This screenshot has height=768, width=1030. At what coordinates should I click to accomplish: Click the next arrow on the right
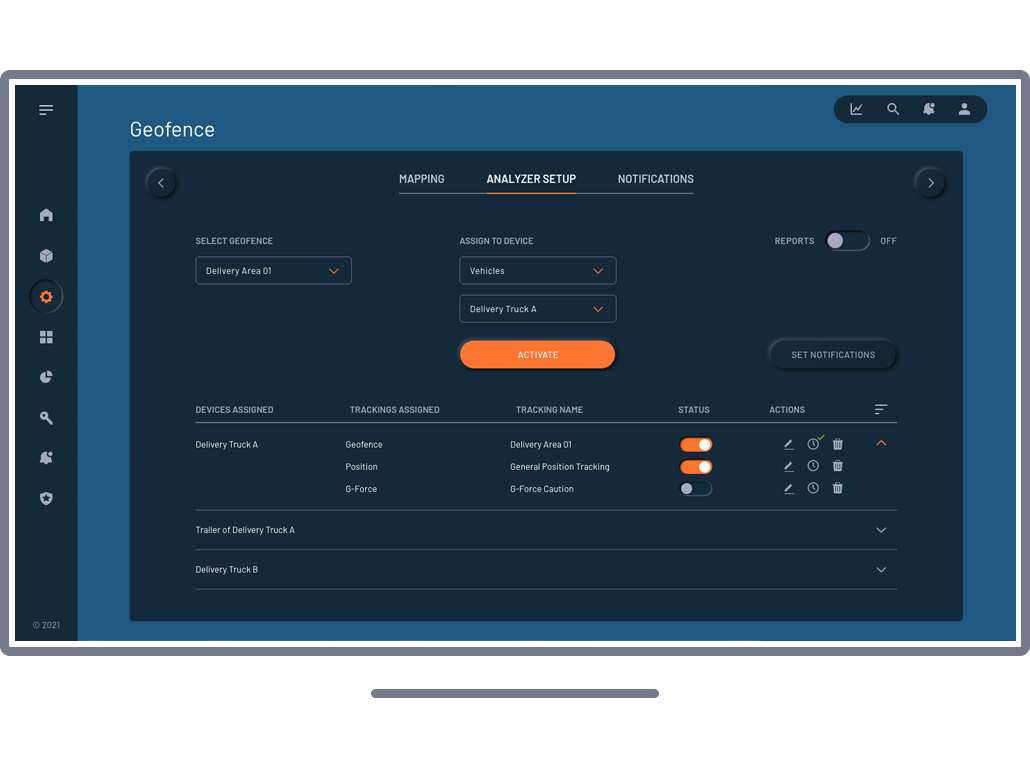(x=930, y=183)
